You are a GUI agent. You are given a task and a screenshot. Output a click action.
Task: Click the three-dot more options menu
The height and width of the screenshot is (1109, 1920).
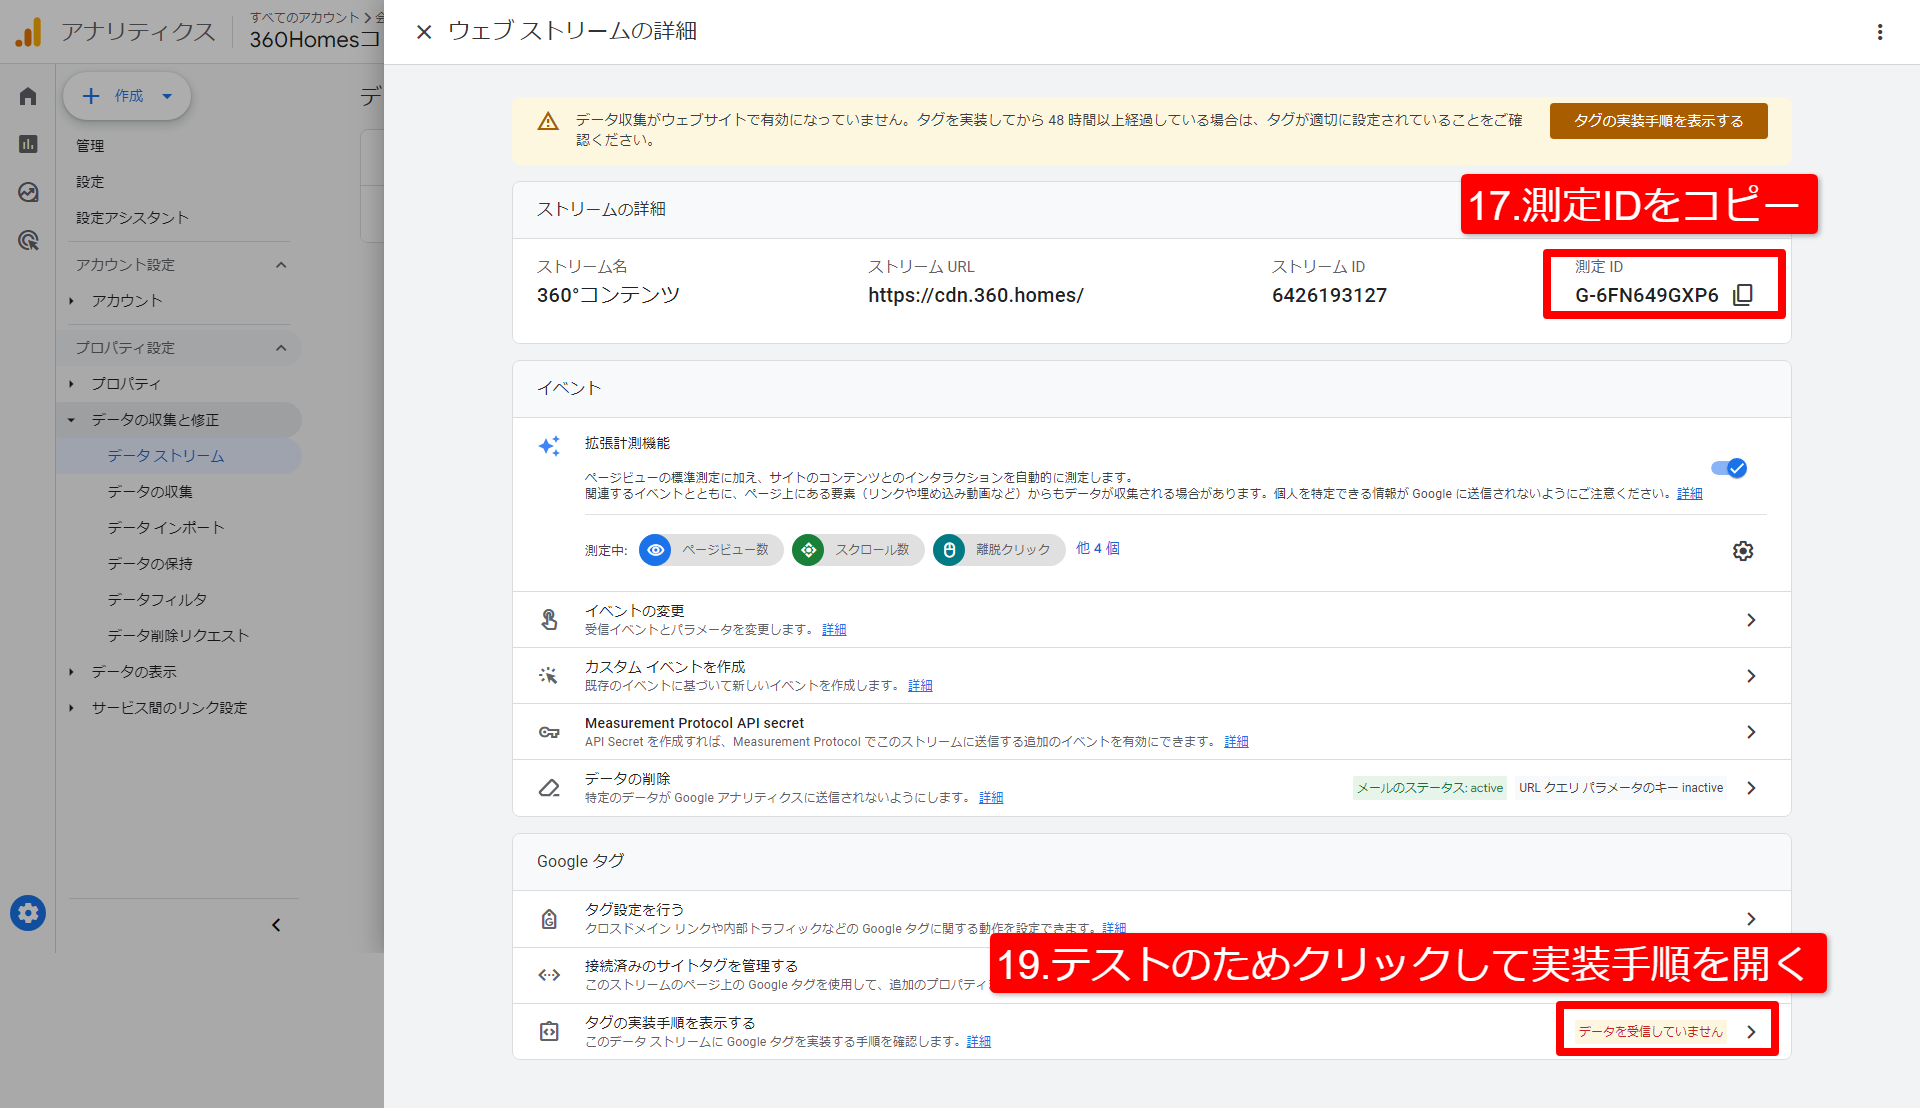[x=1880, y=32]
